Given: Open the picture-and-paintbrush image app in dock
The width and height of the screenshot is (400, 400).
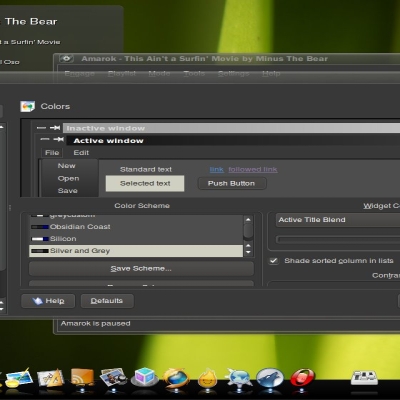Looking at the screenshot, I should 19,379.
